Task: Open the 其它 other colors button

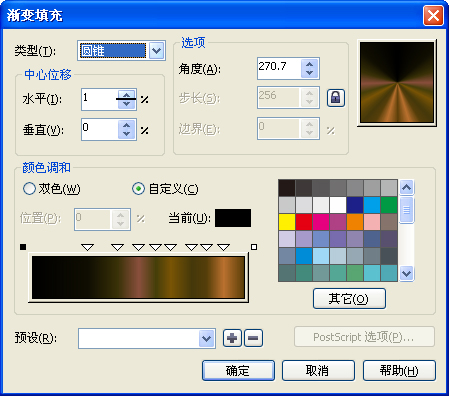Action: pyautogui.click(x=349, y=298)
